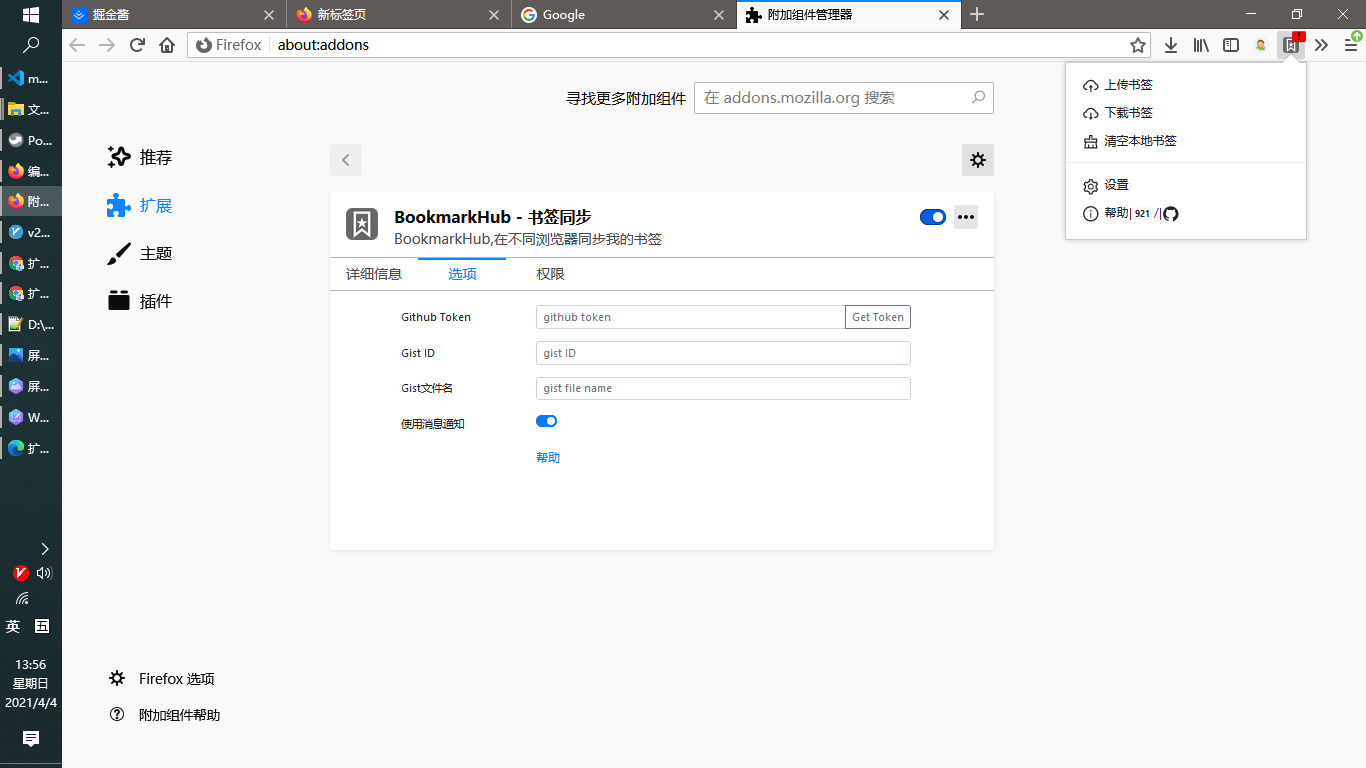
Task: Open the 主题 themes category
Action: point(140,253)
